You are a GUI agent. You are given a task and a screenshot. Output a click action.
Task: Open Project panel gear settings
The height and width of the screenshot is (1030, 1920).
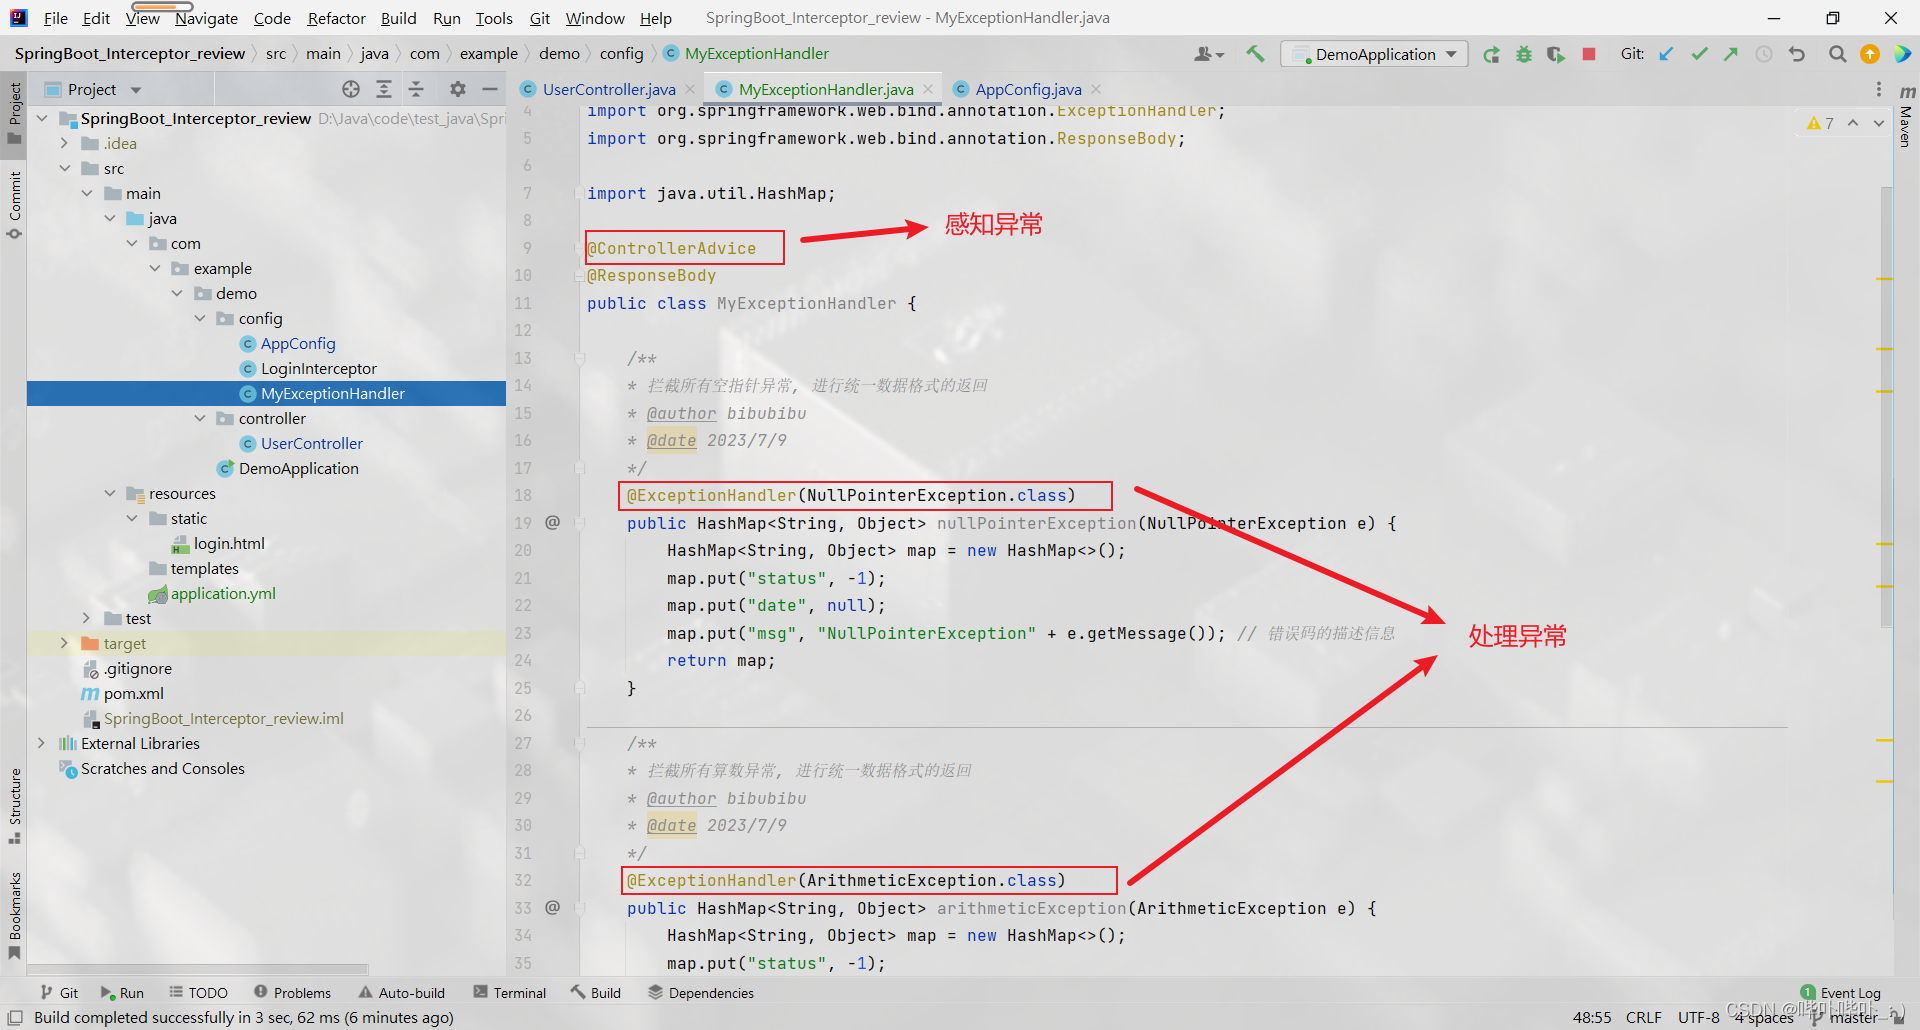tap(458, 89)
